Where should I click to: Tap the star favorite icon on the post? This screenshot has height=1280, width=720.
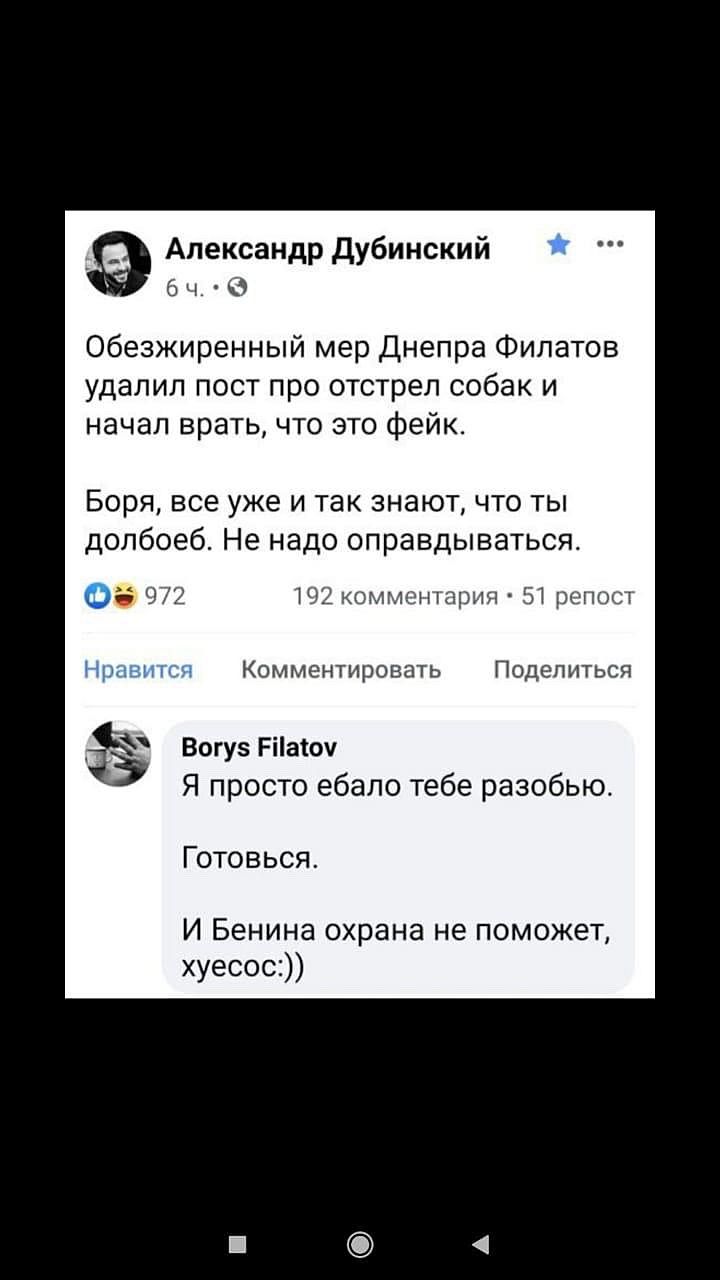coord(560,246)
